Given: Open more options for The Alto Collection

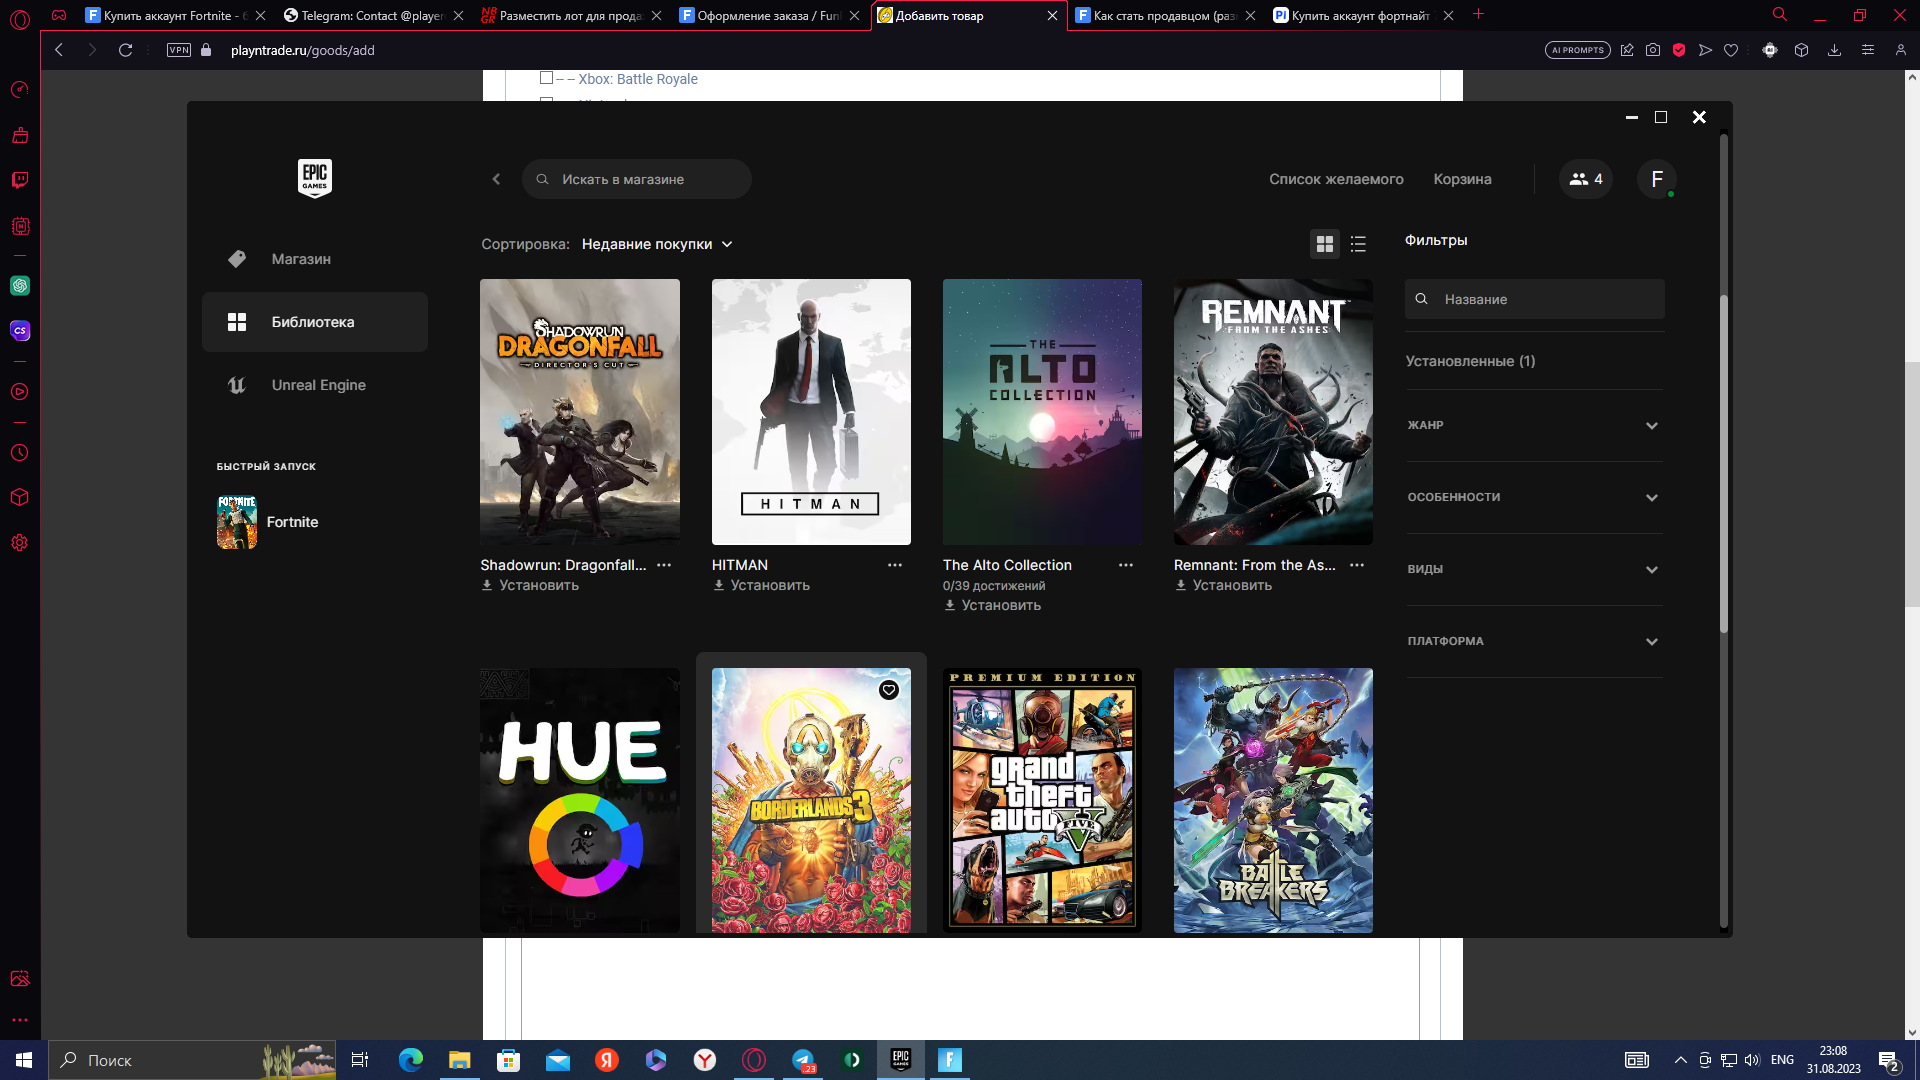Looking at the screenshot, I should click(x=1126, y=565).
